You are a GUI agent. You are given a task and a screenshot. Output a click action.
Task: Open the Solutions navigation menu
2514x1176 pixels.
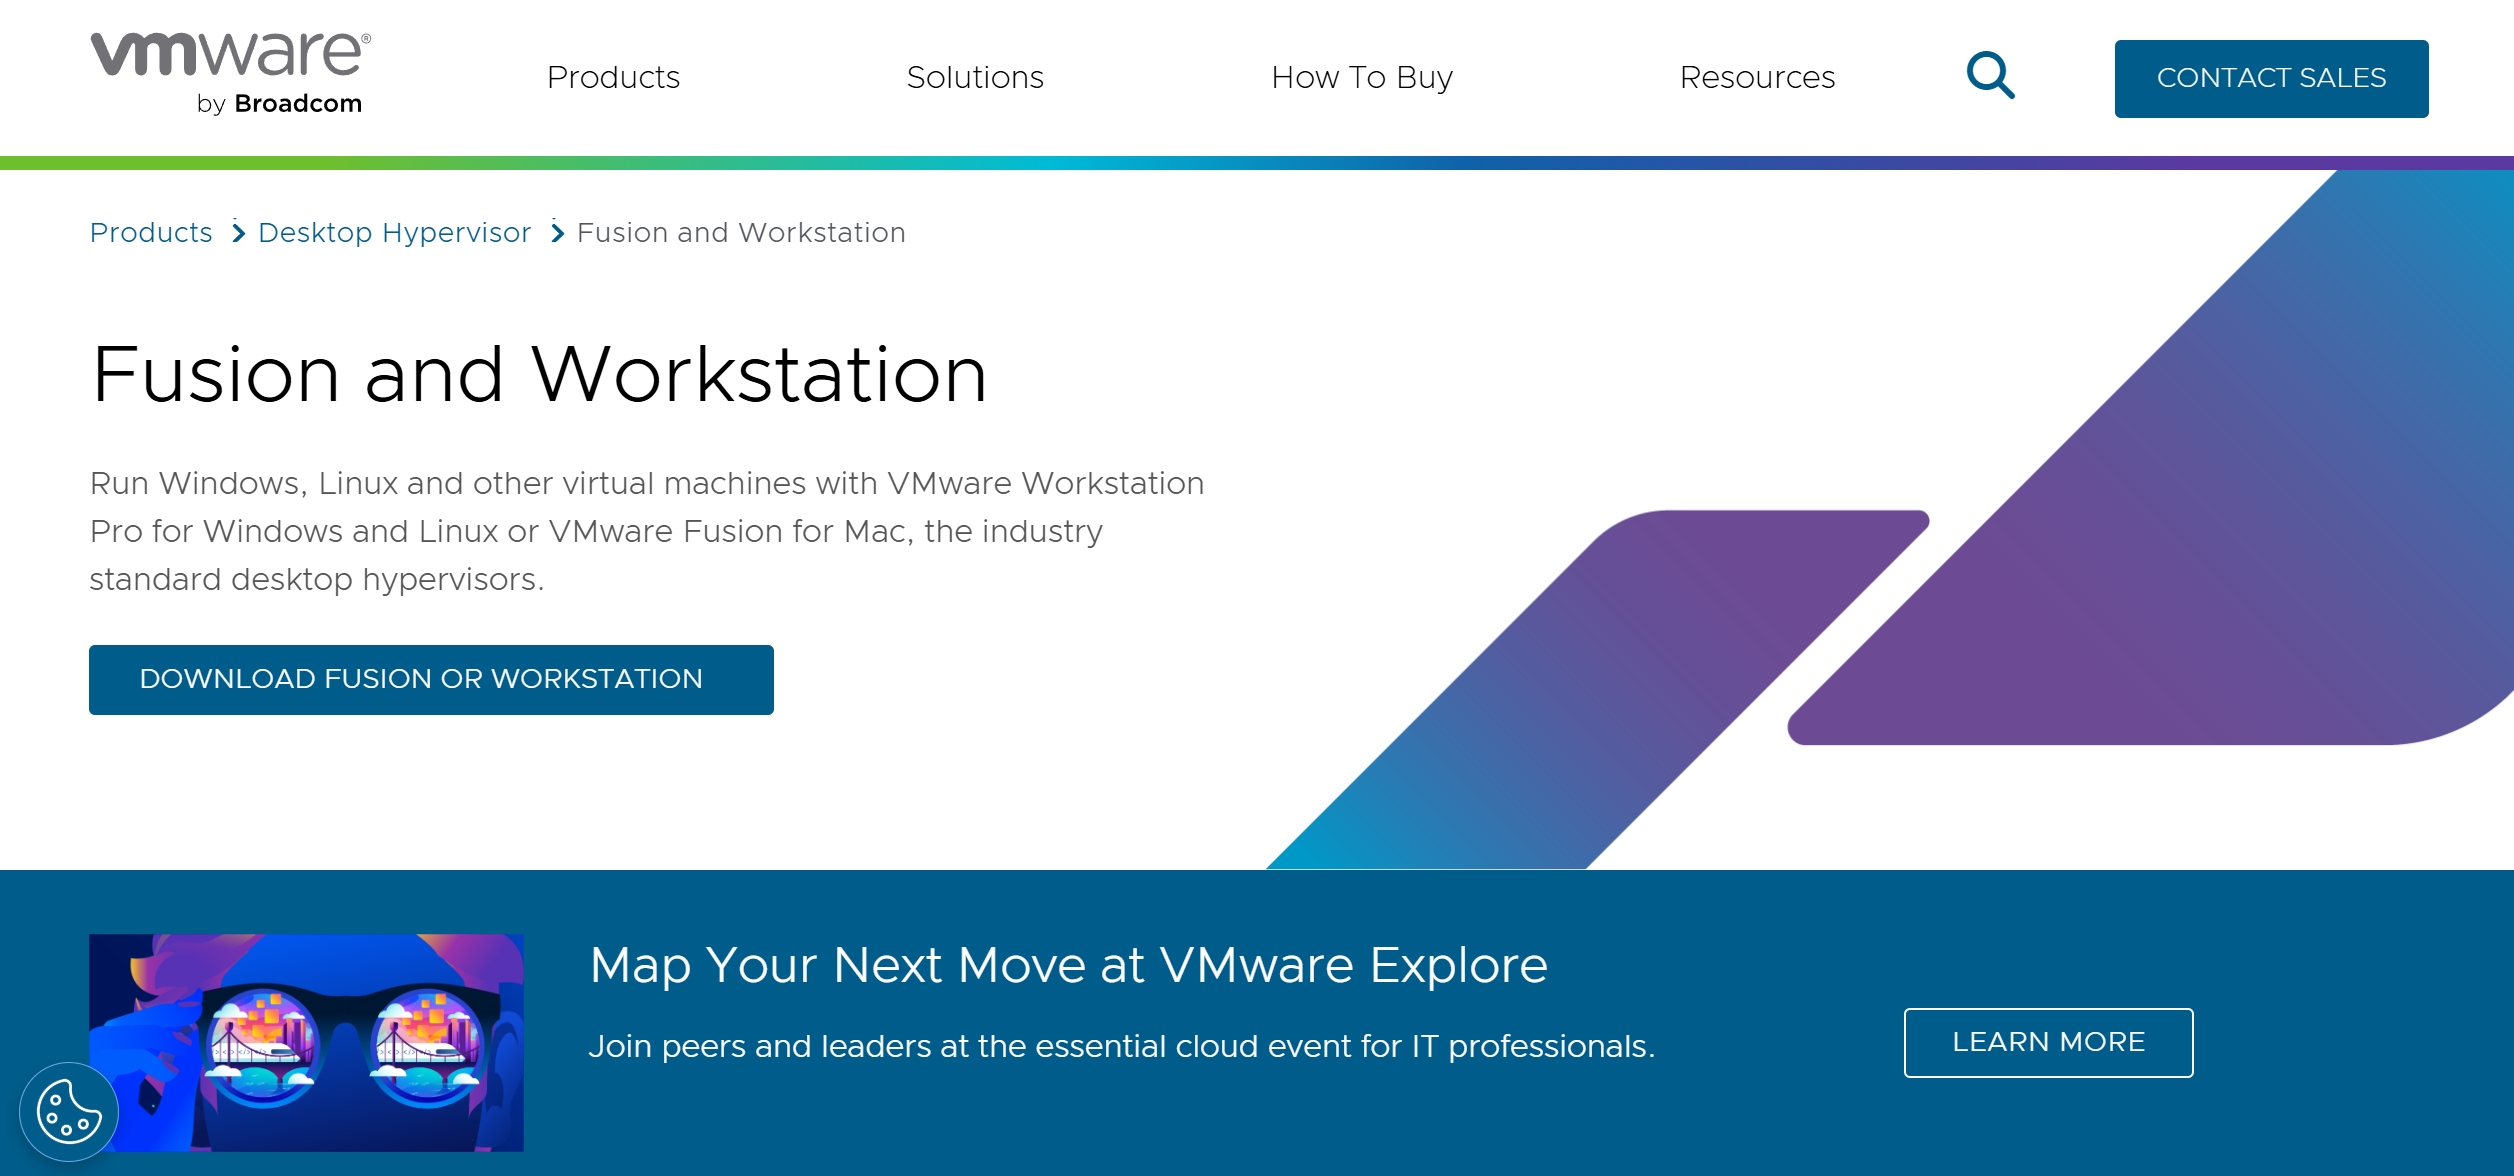pos(974,77)
